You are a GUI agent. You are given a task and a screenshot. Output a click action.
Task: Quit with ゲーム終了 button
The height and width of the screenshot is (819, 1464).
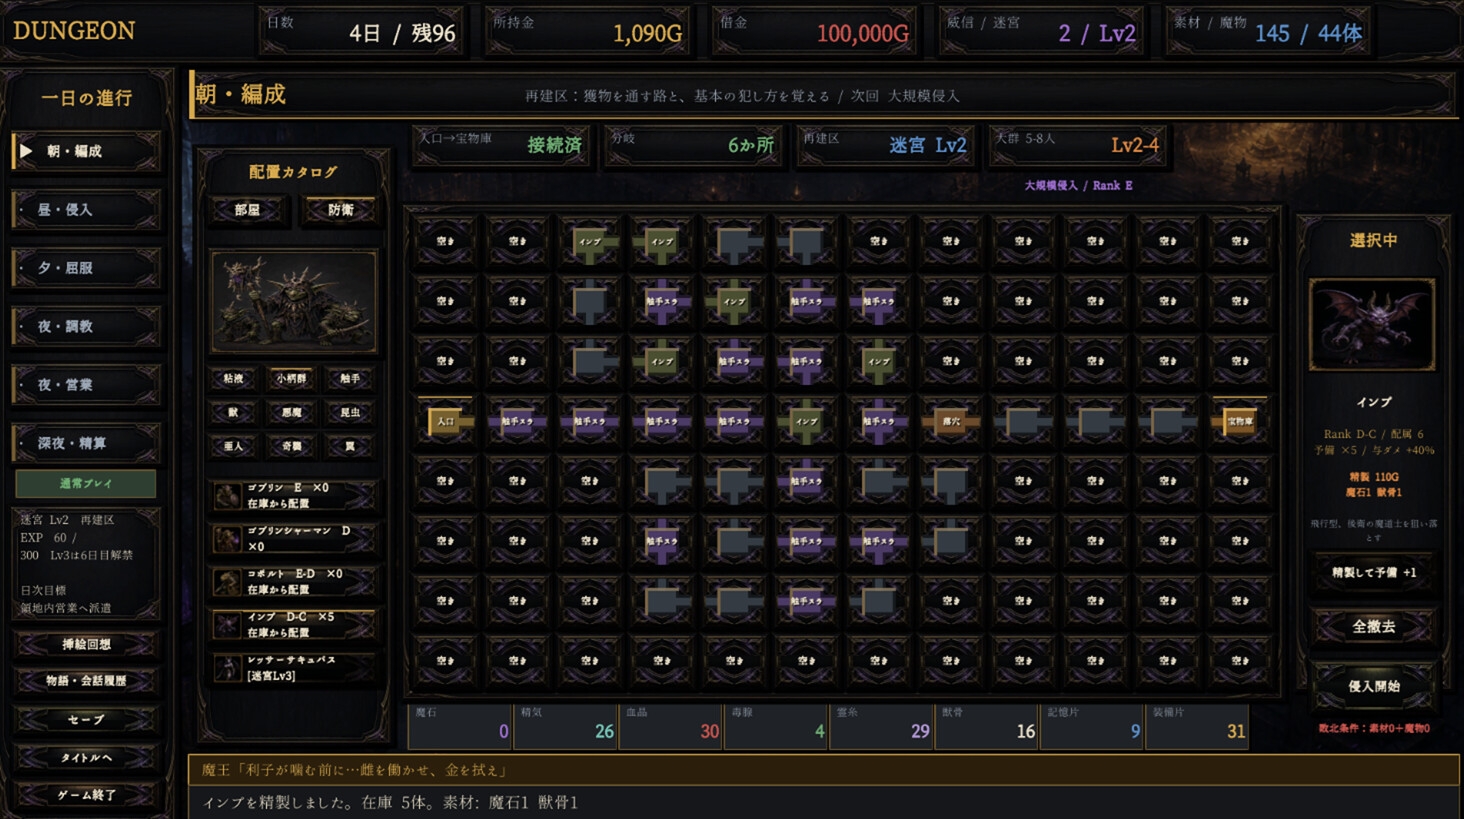pyautogui.click(x=86, y=795)
